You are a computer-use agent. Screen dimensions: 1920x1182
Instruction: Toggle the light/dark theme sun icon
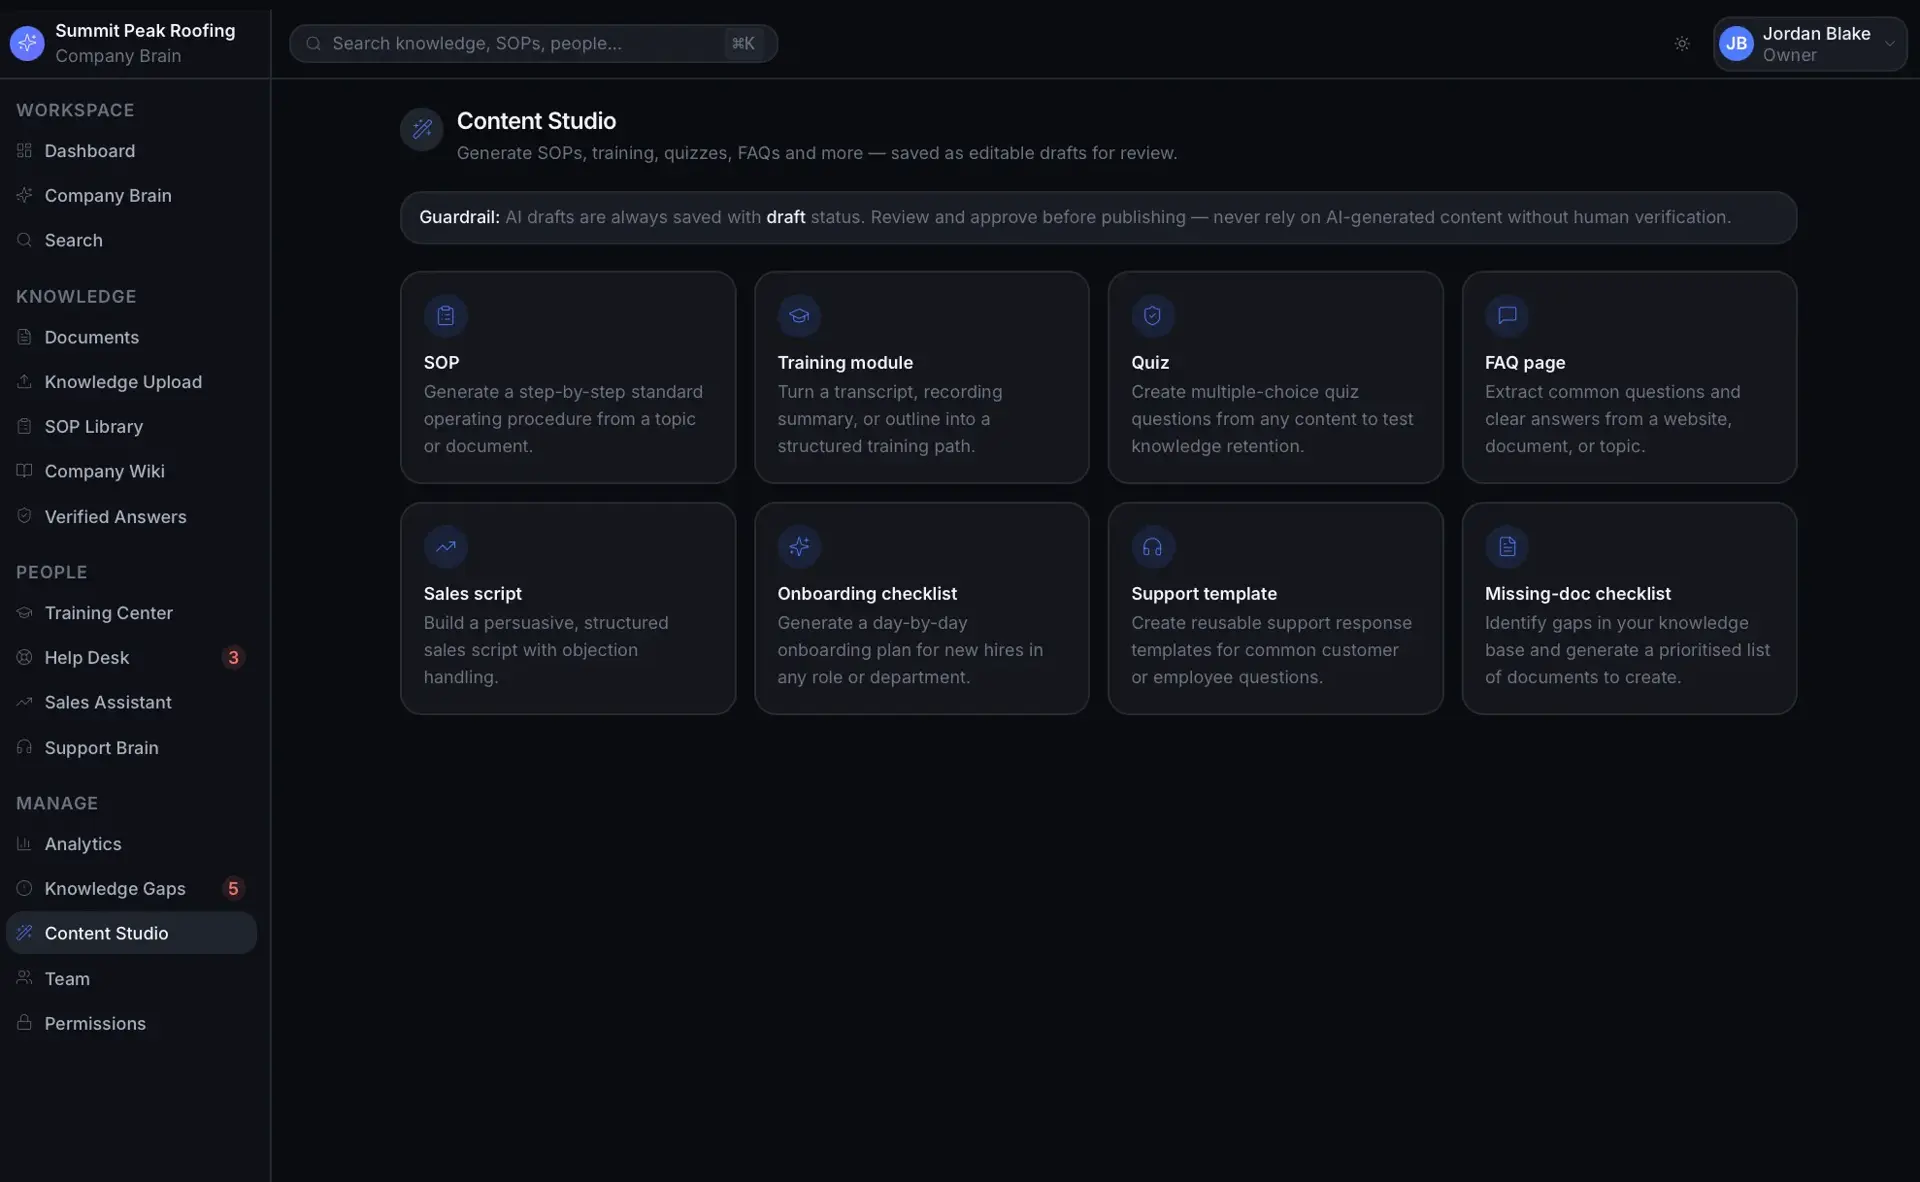[x=1682, y=44]
